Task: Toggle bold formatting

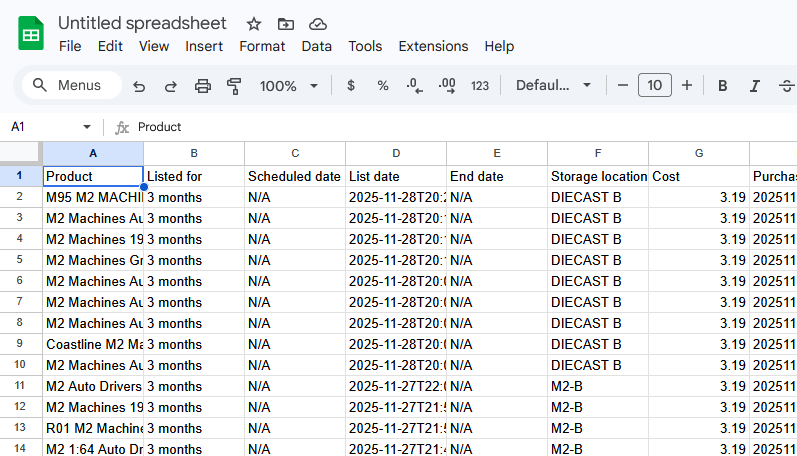Action: point(722,85)
